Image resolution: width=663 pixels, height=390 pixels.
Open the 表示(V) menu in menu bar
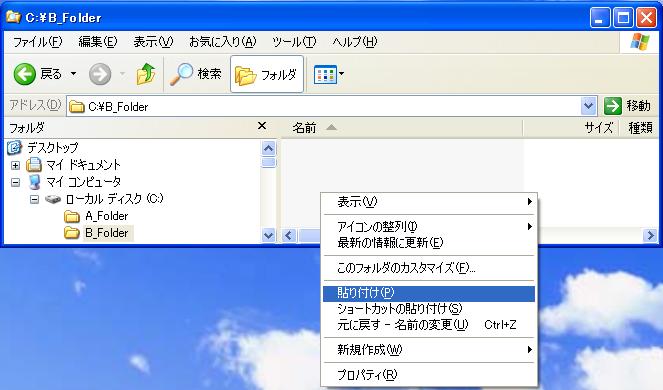[x=153, y=42]
